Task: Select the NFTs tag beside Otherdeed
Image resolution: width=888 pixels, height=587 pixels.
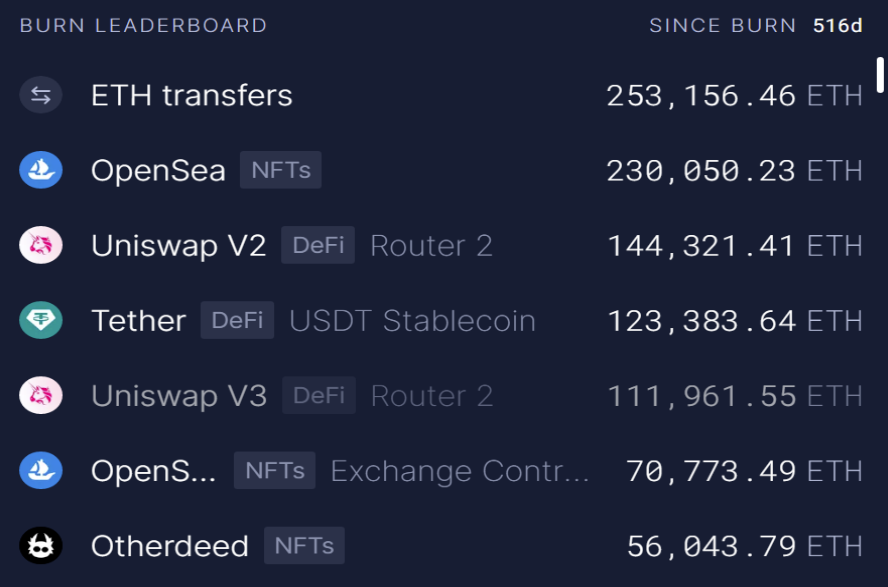Action: tap(304, 546)
